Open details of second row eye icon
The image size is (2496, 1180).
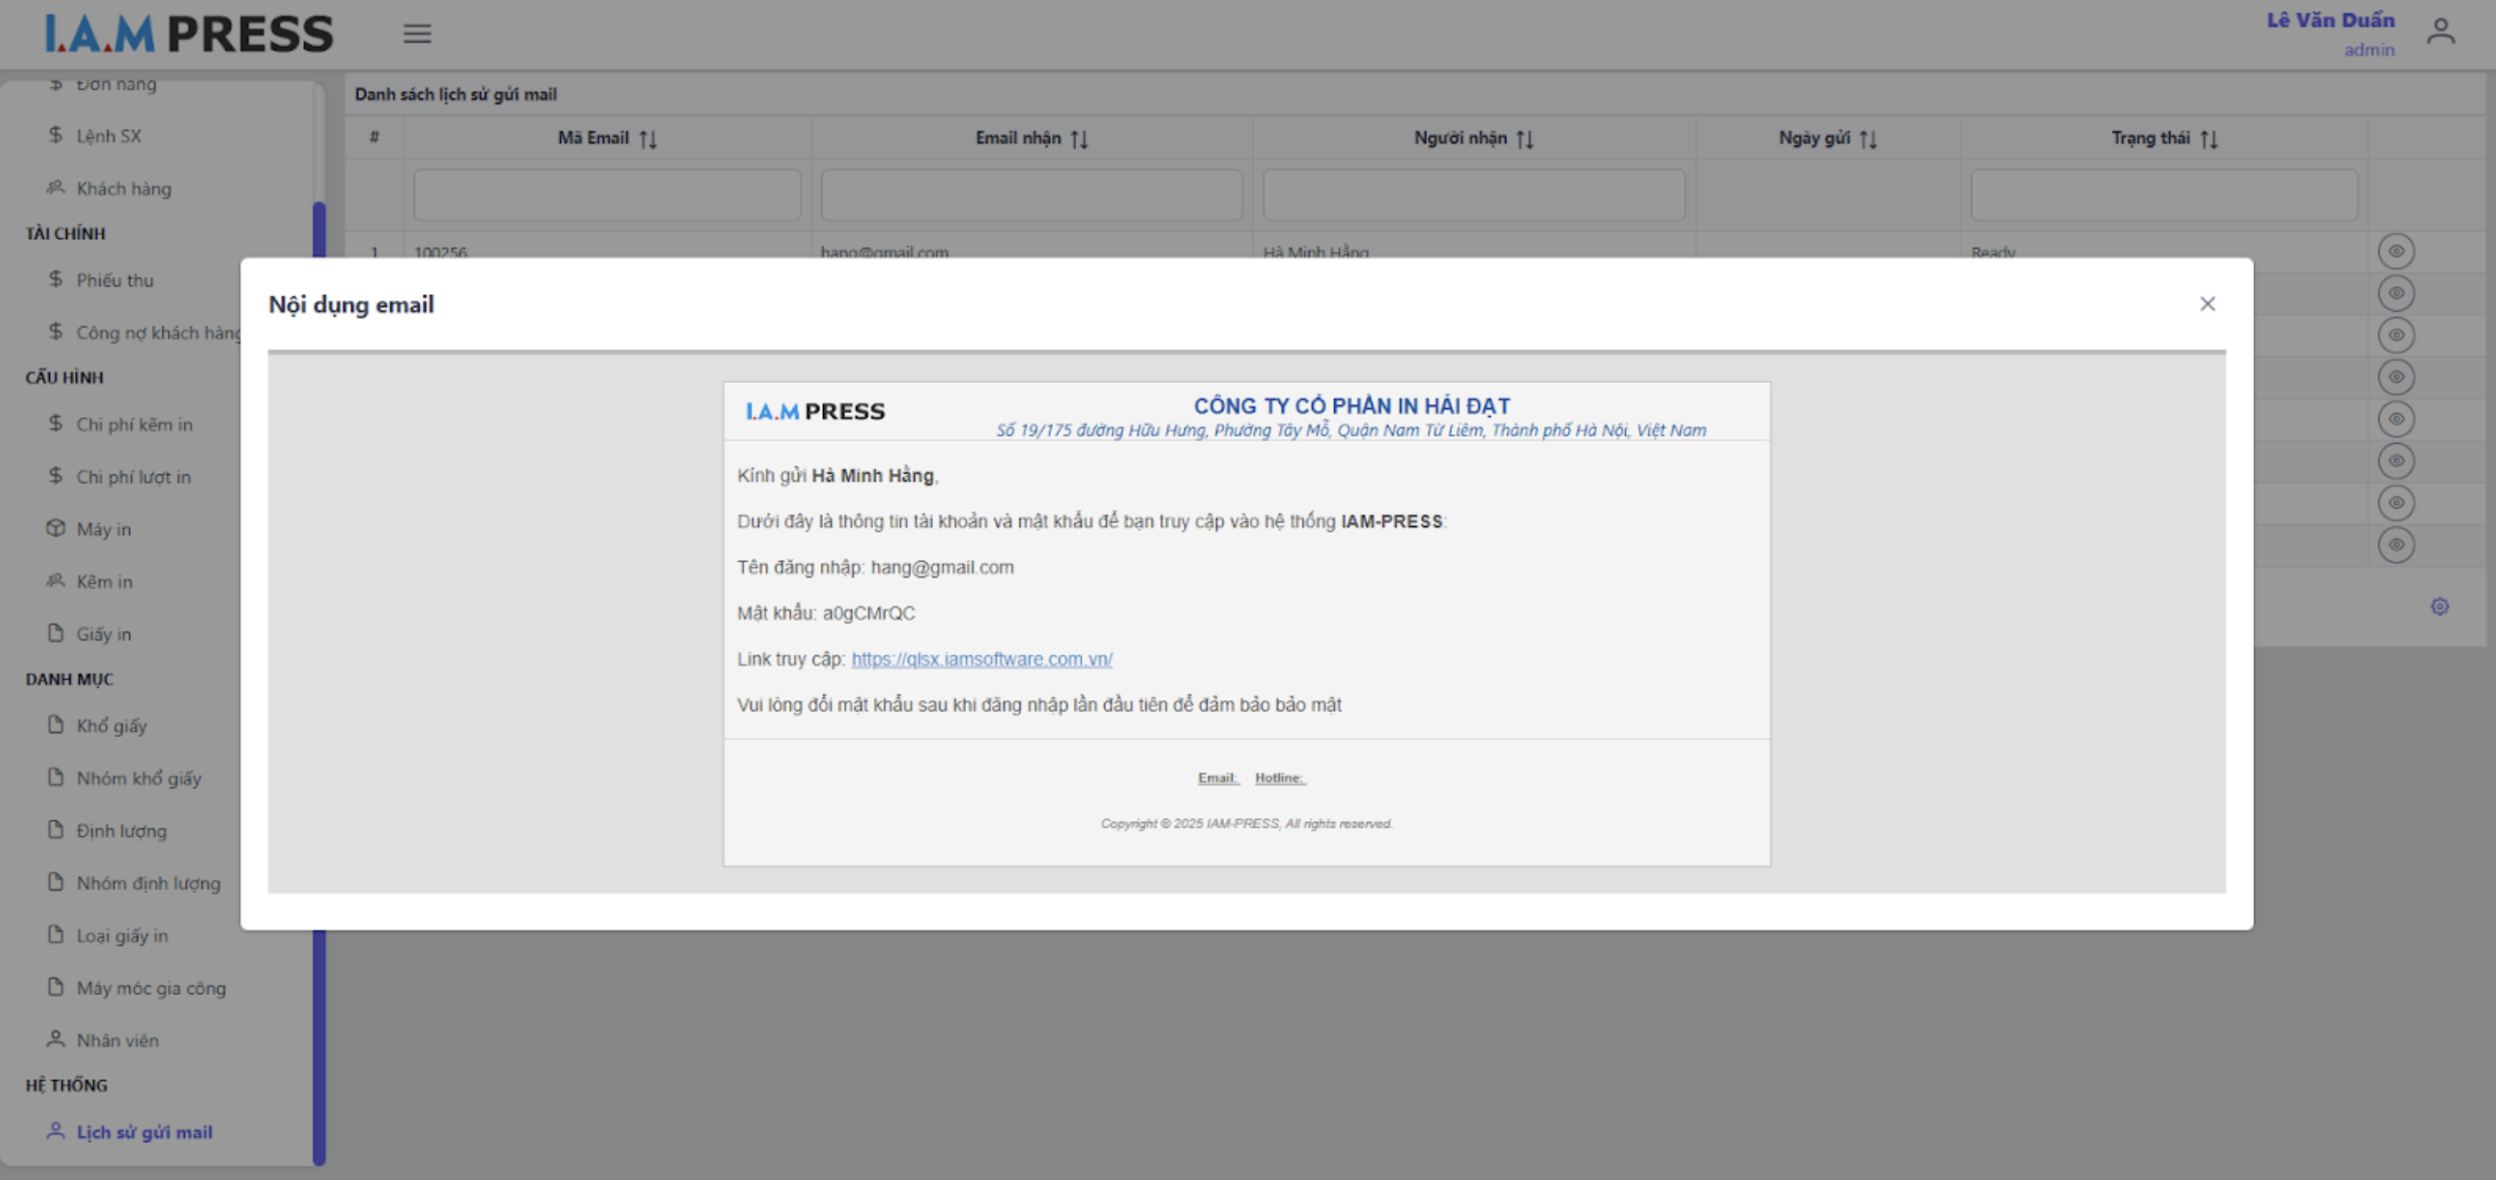[x=2398, y=293]
